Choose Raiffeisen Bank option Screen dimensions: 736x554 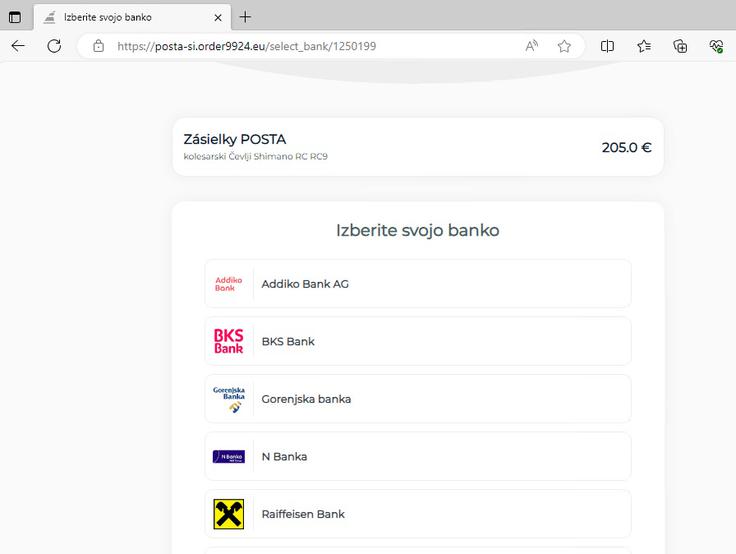[418, 514]
